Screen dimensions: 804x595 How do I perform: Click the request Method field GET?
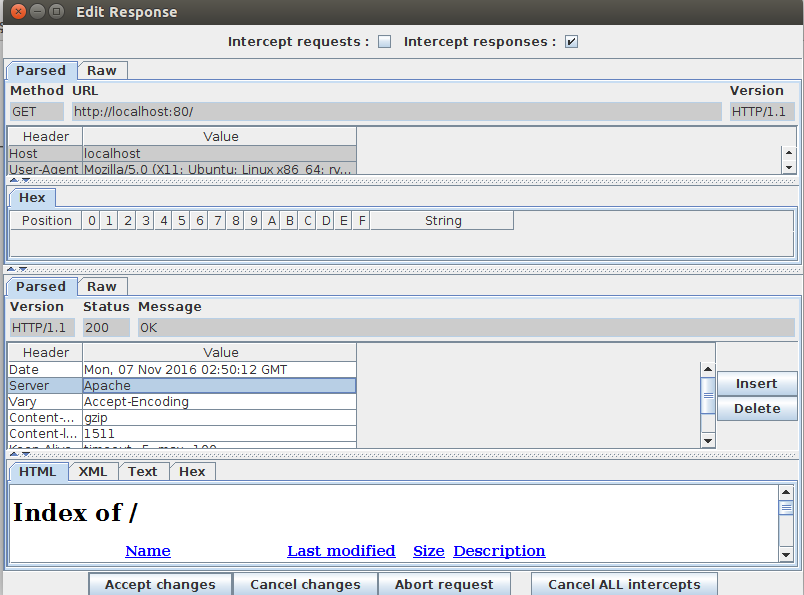pyautogui.click(x=37, y=111)
